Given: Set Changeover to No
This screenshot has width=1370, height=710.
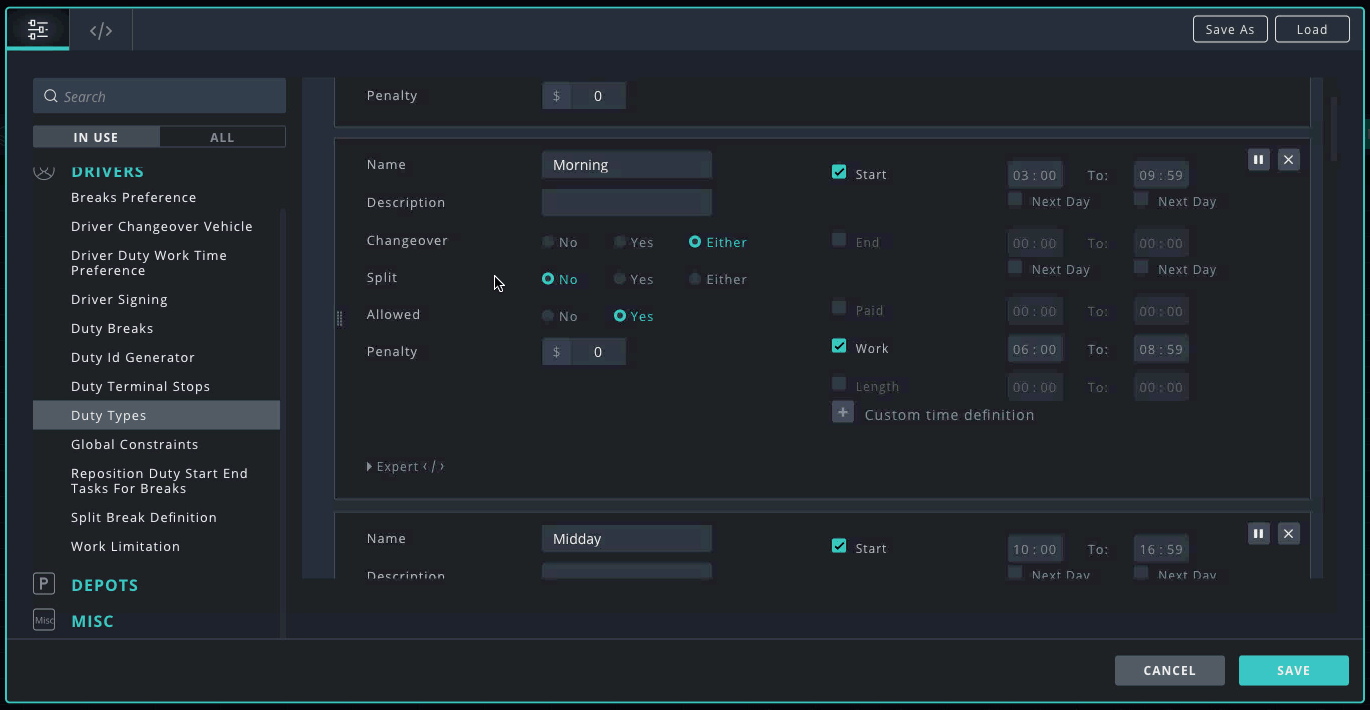Looking at the screenshot, I should (x=548, y=242).
